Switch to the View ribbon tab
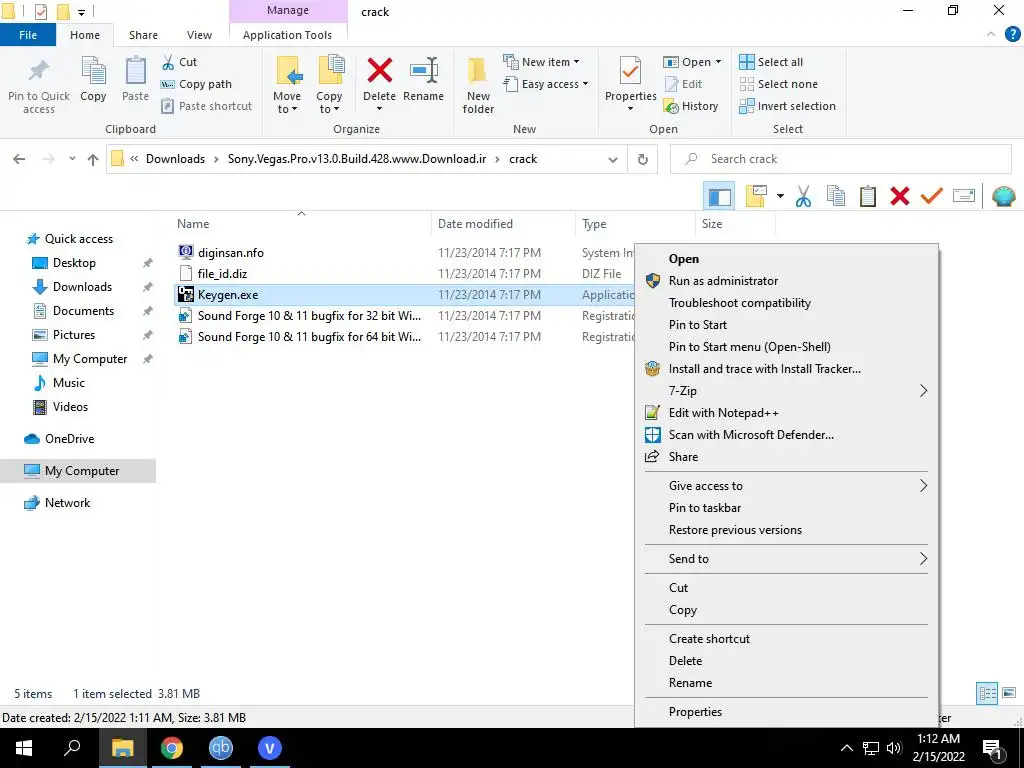This screenshot has width=1024, height=768. point(199,35)
